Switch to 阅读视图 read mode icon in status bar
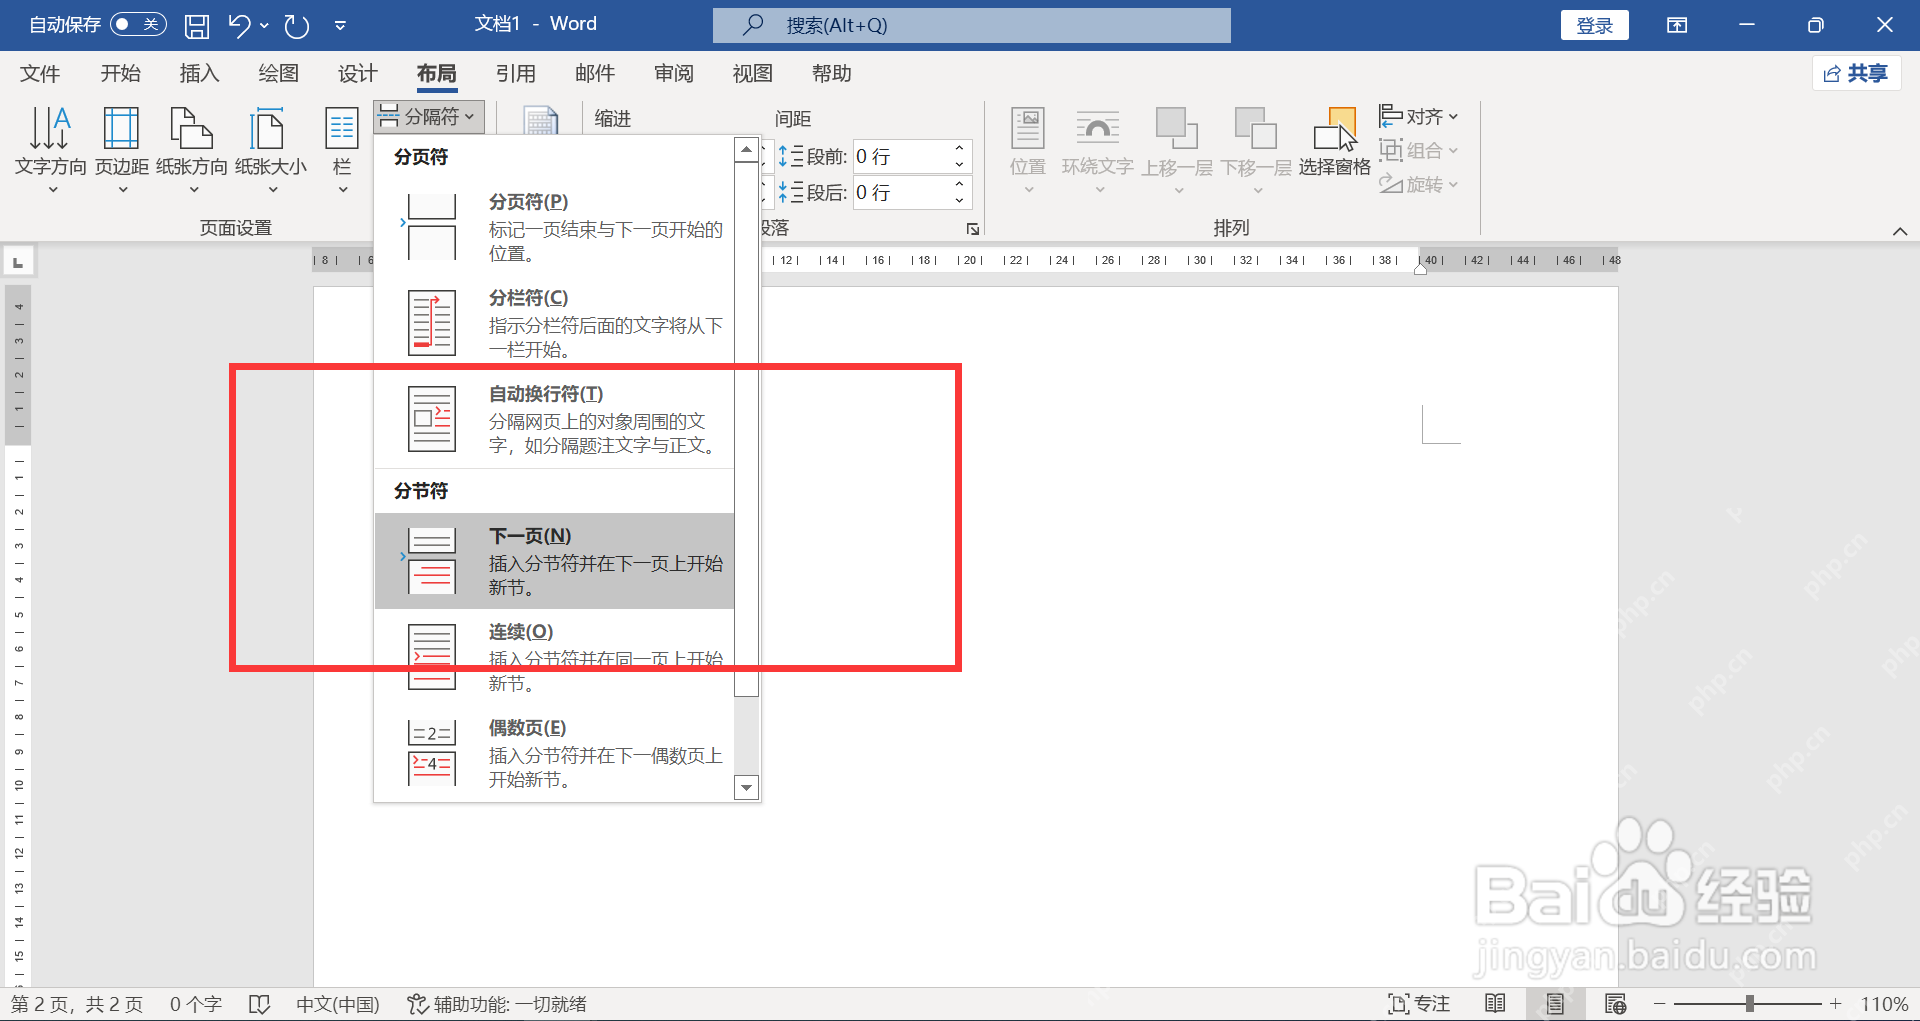 point(1495,1003)
